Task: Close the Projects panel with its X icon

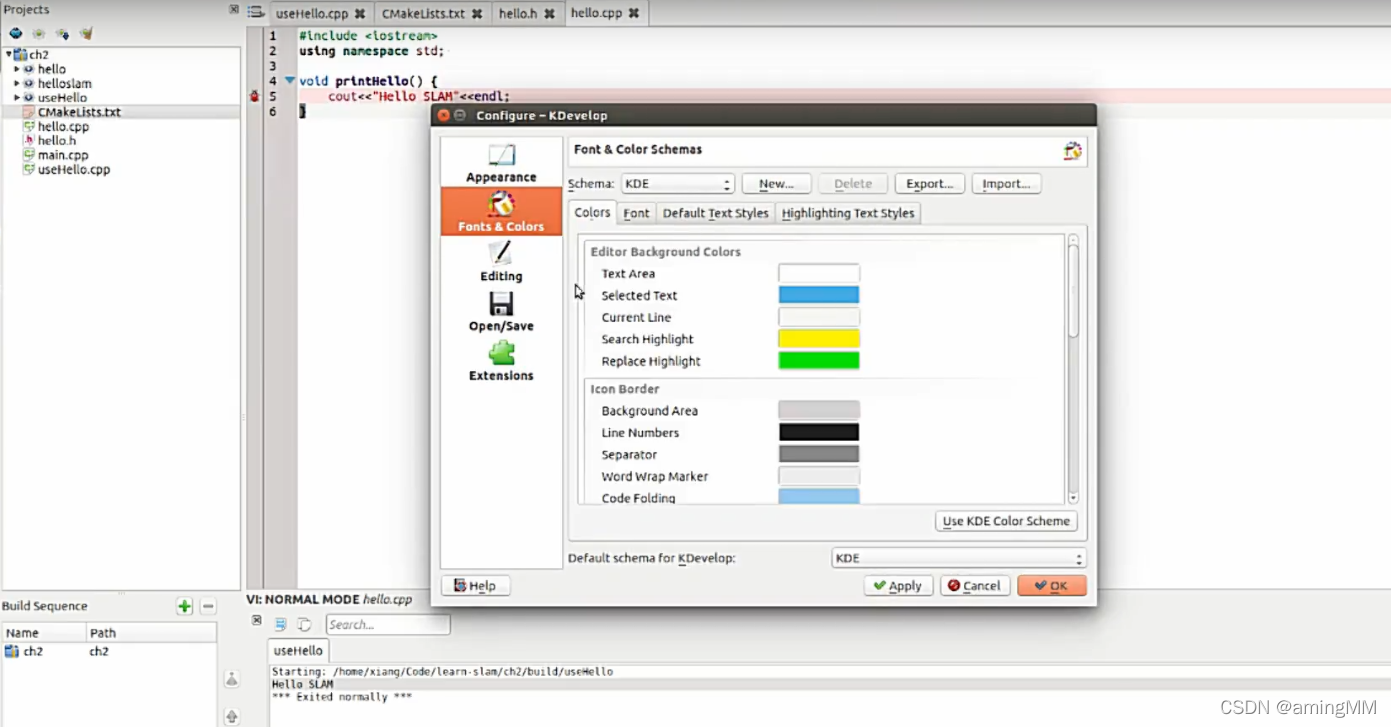Action: (x=234, y=9)
